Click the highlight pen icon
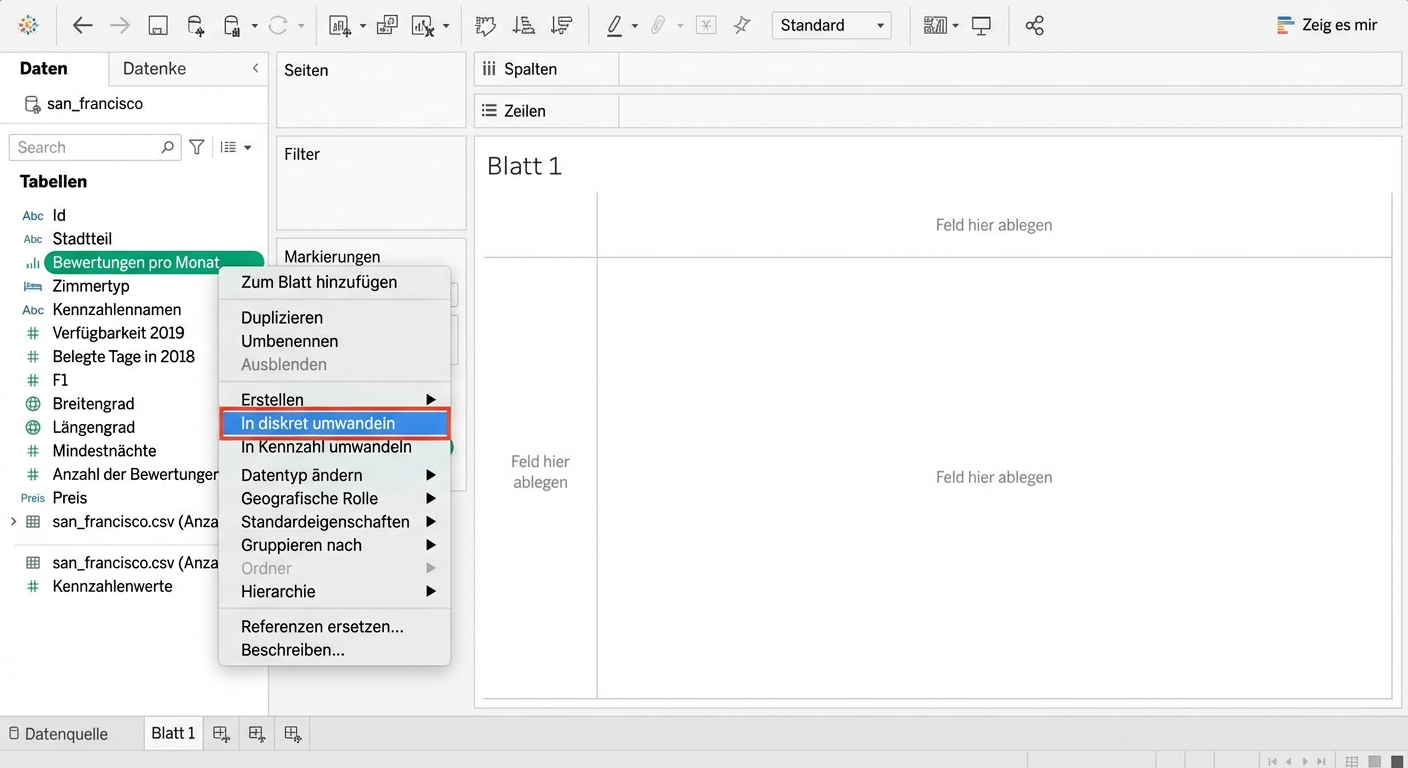Viewport: 1408px width, 768px height. click(615, 26)
